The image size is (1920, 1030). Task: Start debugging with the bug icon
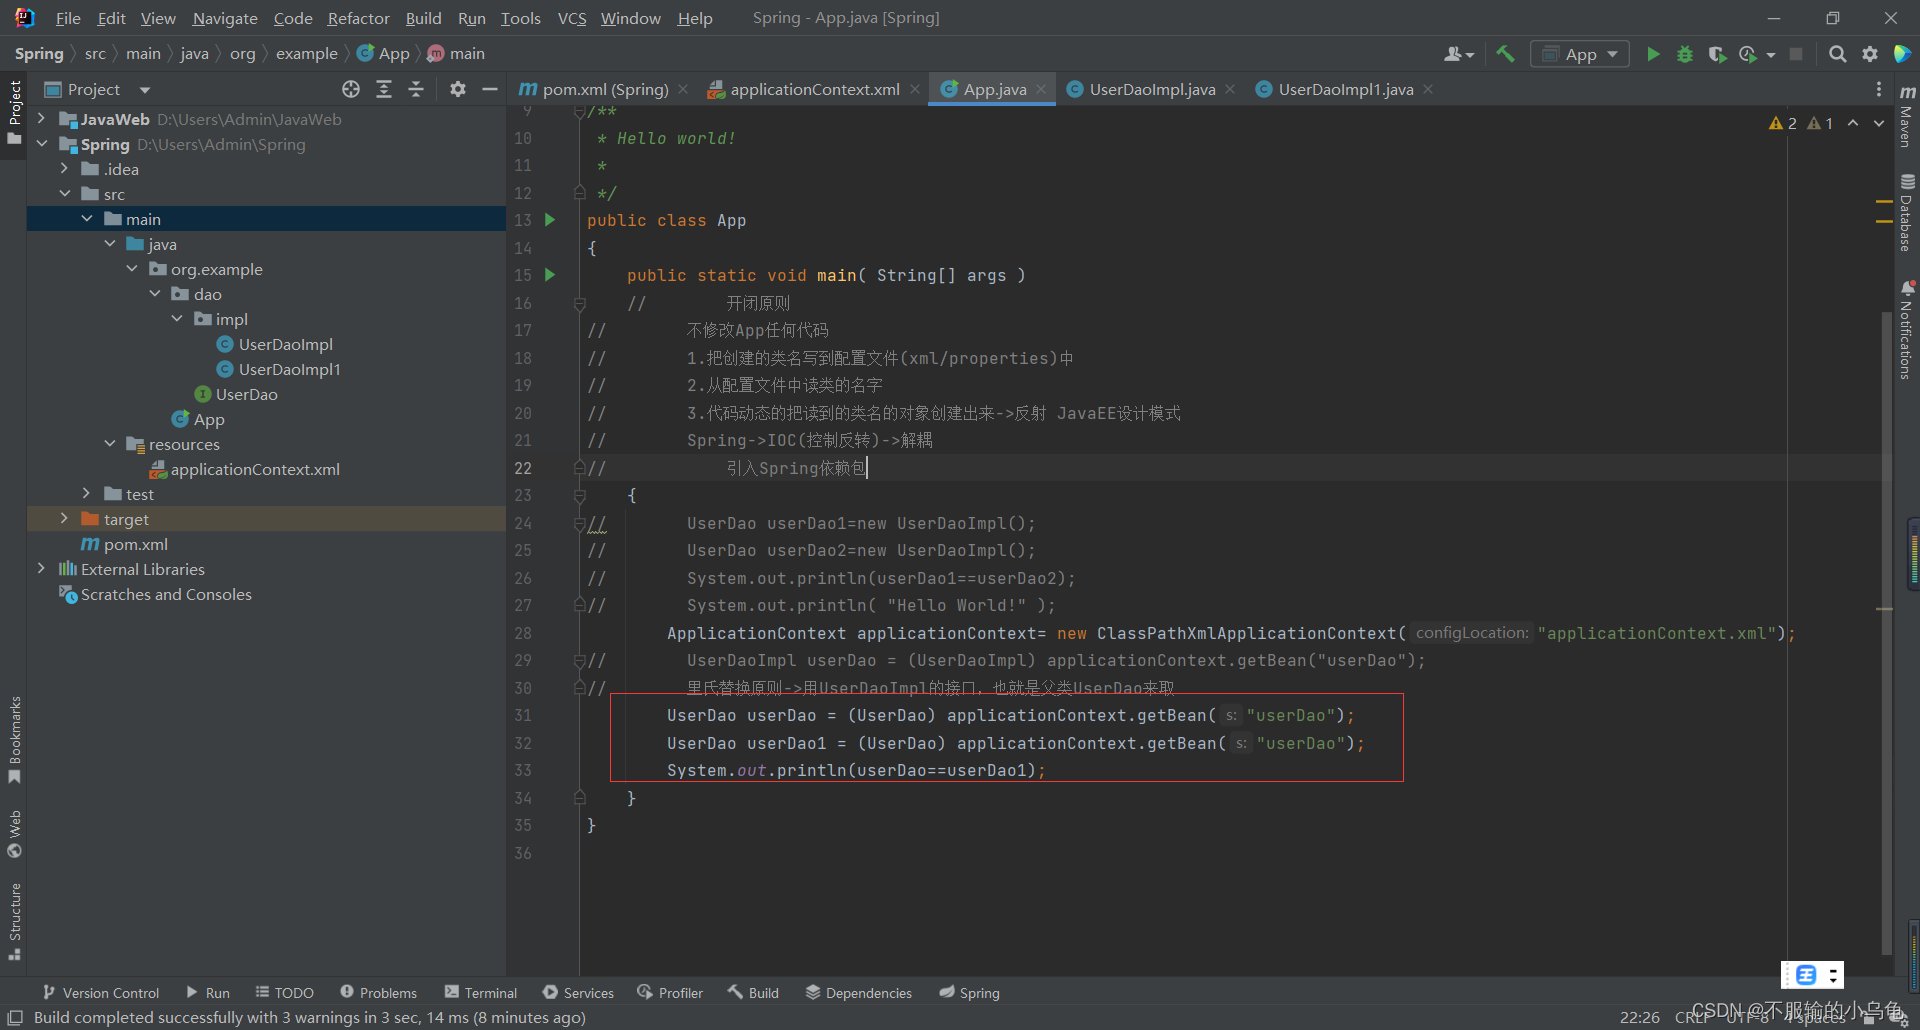click(1685, 54)
